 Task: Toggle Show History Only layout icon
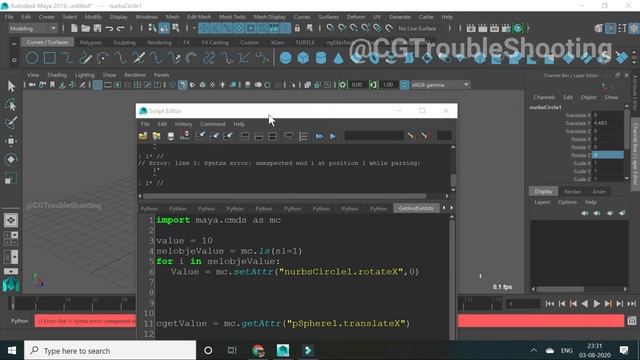tap(245, 136)
